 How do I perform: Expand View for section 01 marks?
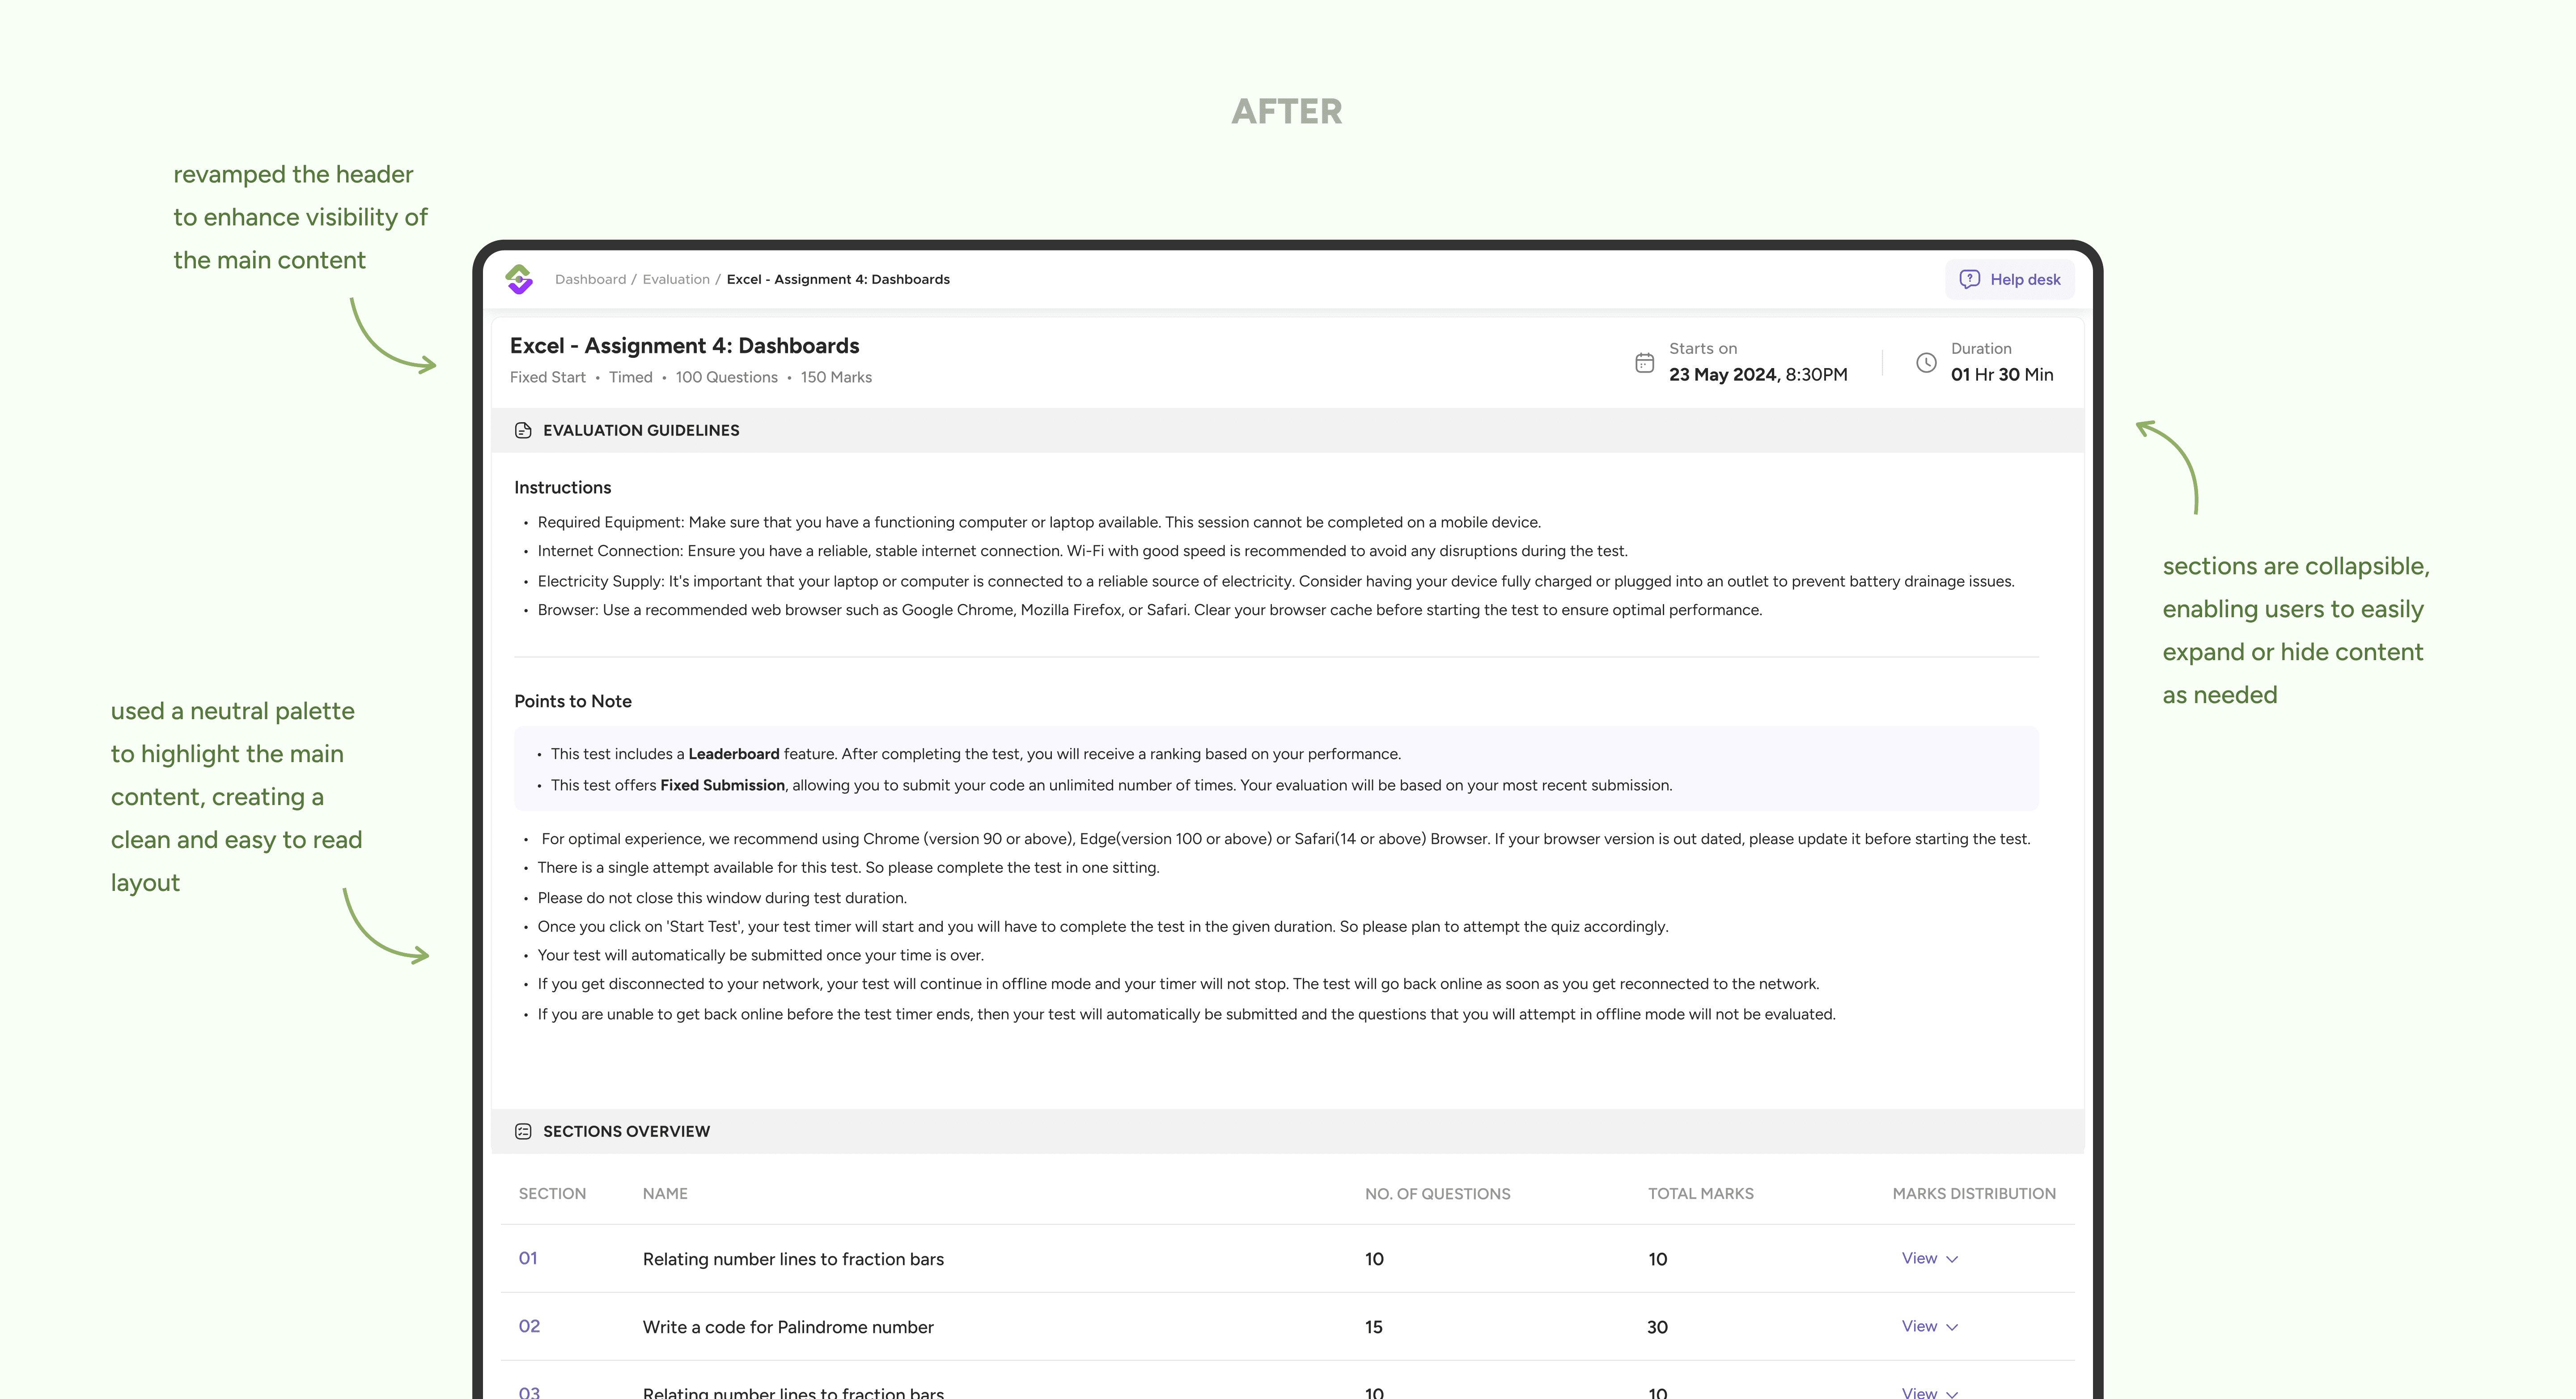click(1919, 1258)
